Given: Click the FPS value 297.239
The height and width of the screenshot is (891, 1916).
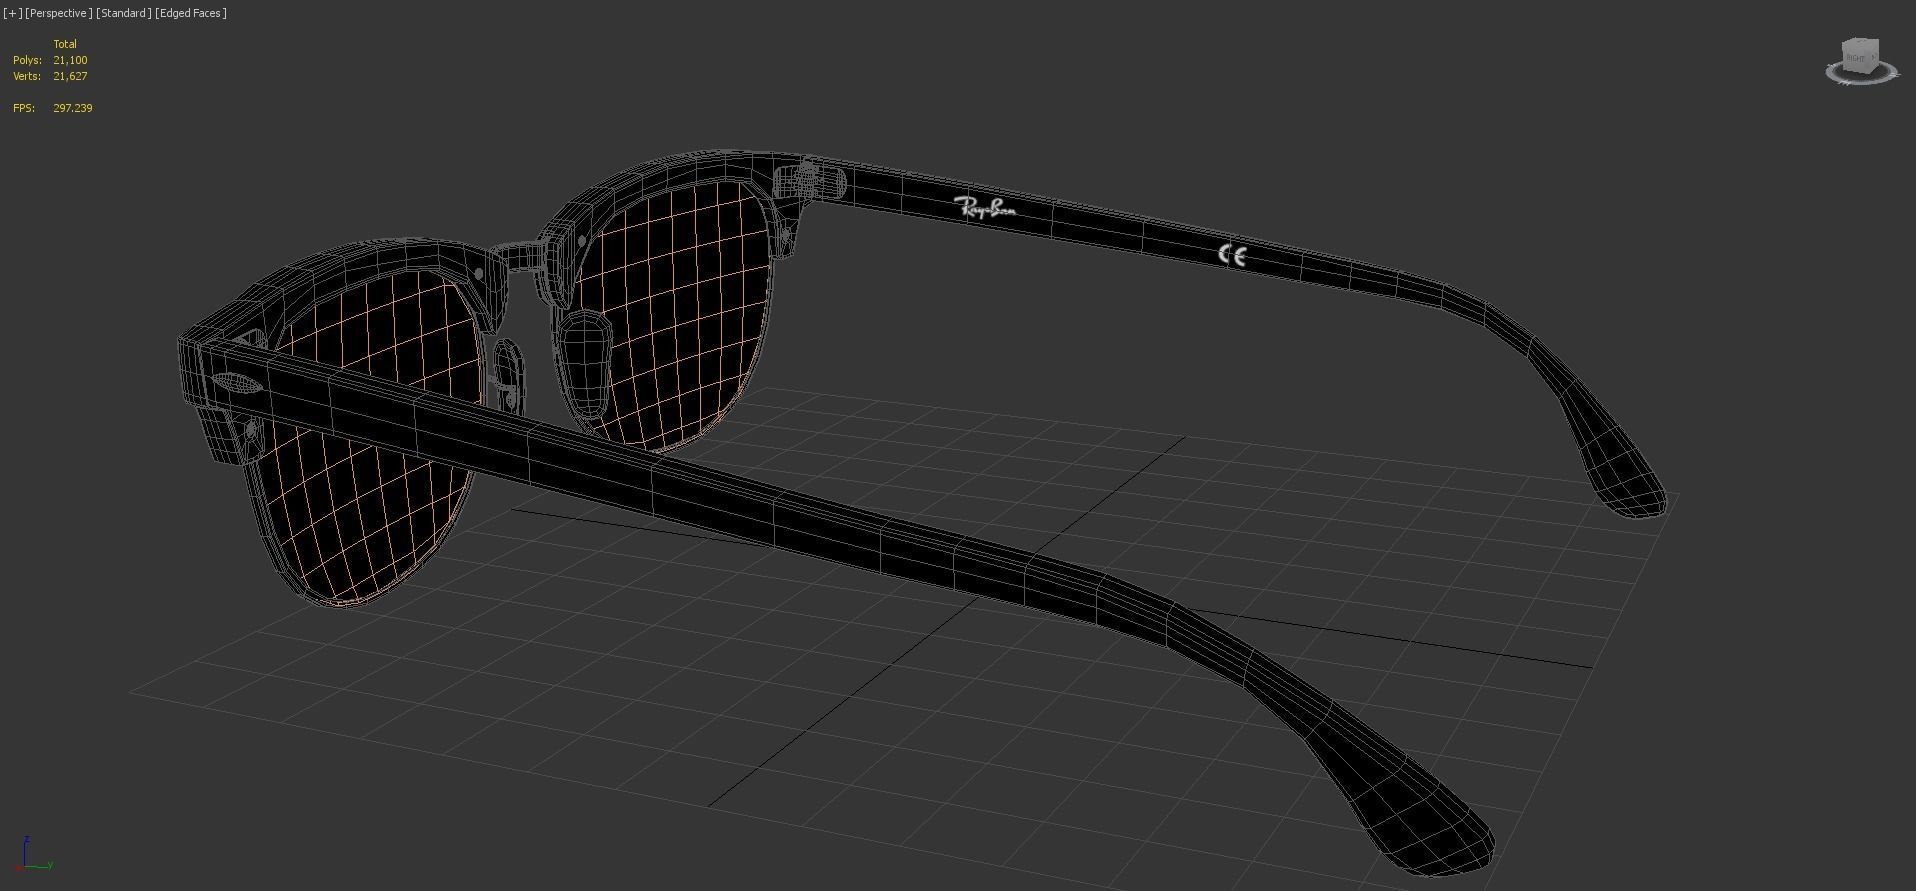Looking at the screenshot, I should [73, 108].
